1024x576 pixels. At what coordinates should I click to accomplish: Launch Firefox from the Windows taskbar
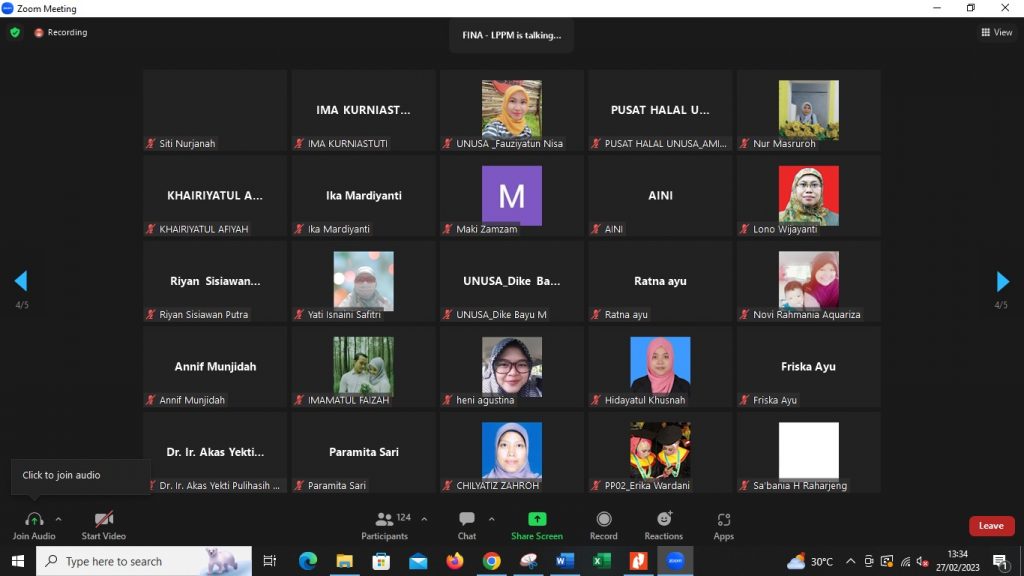[x=455, y=561]
